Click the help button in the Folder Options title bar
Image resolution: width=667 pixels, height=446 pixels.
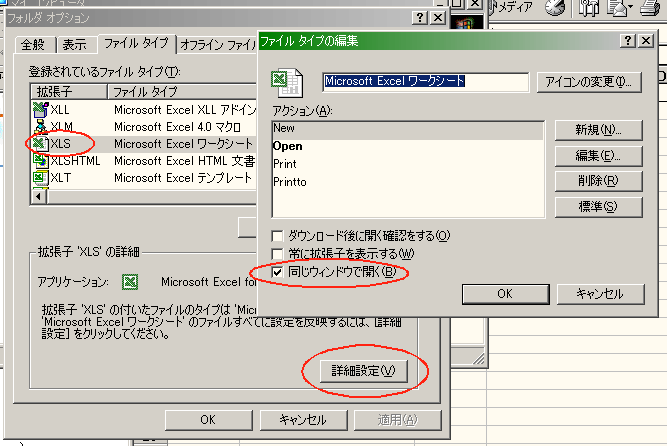click(419, 17)
